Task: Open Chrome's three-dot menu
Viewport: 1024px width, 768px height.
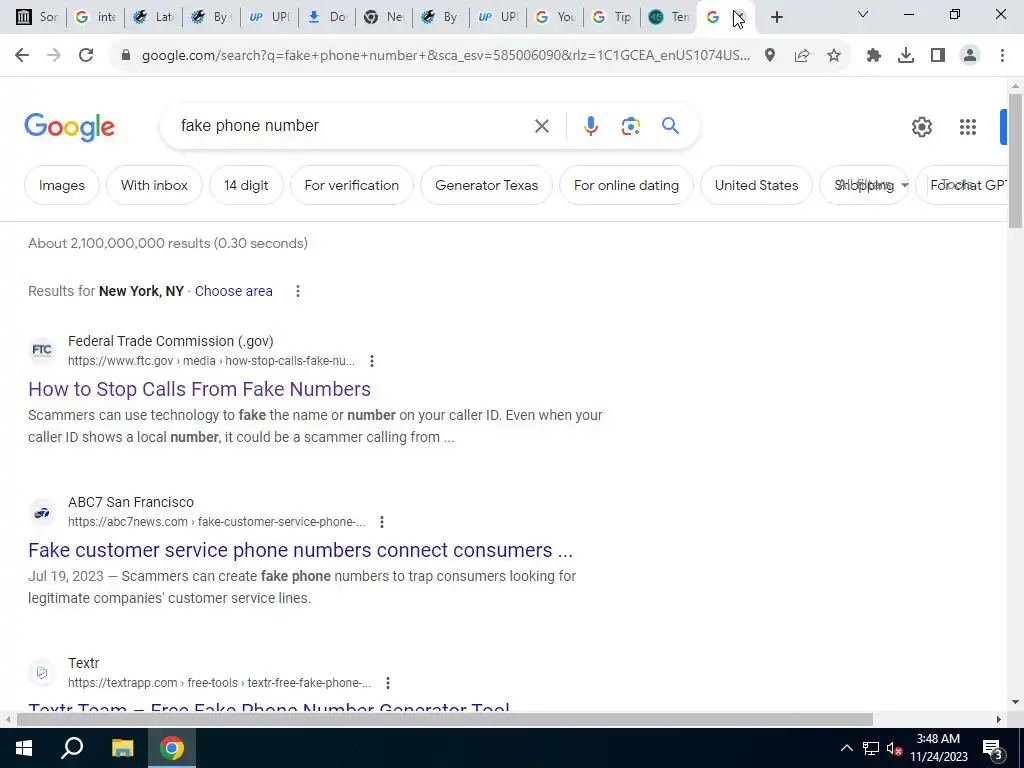Action: click(1002, 56)
